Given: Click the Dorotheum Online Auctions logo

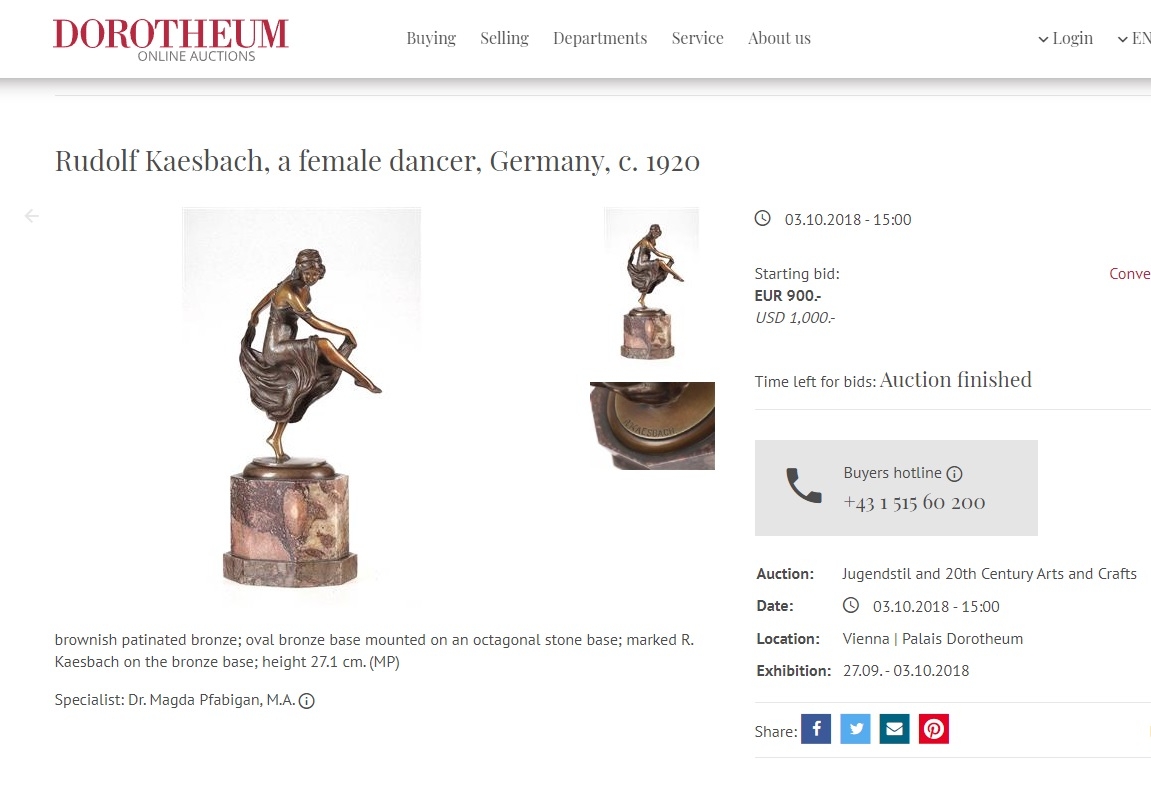Looking at the screenshot, I should pos(170,40).
